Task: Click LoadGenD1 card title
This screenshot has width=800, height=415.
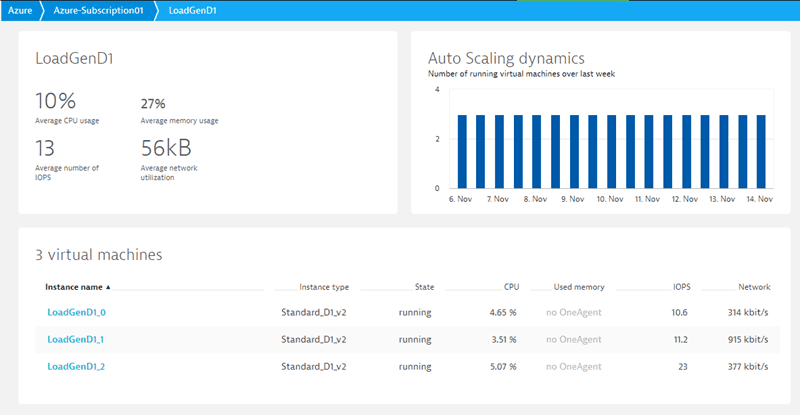Action: pyautogui.click(x=74, y=58)
